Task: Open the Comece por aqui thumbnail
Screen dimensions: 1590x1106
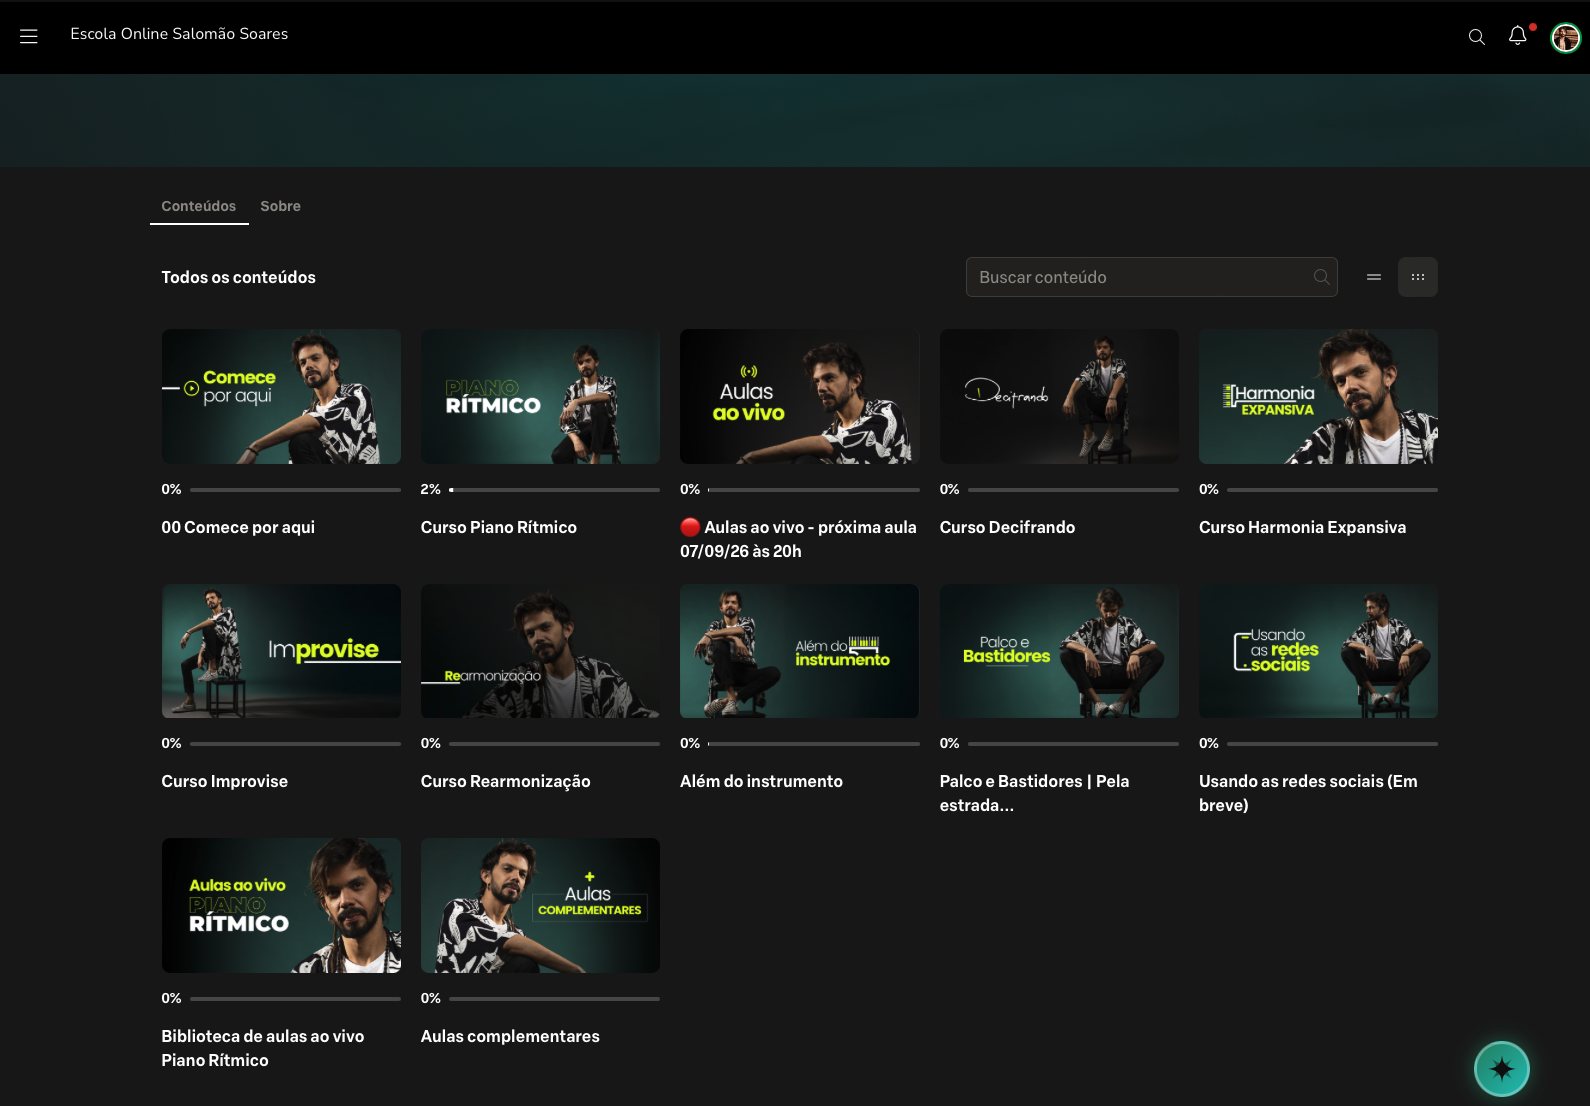Action: (281, 396)
